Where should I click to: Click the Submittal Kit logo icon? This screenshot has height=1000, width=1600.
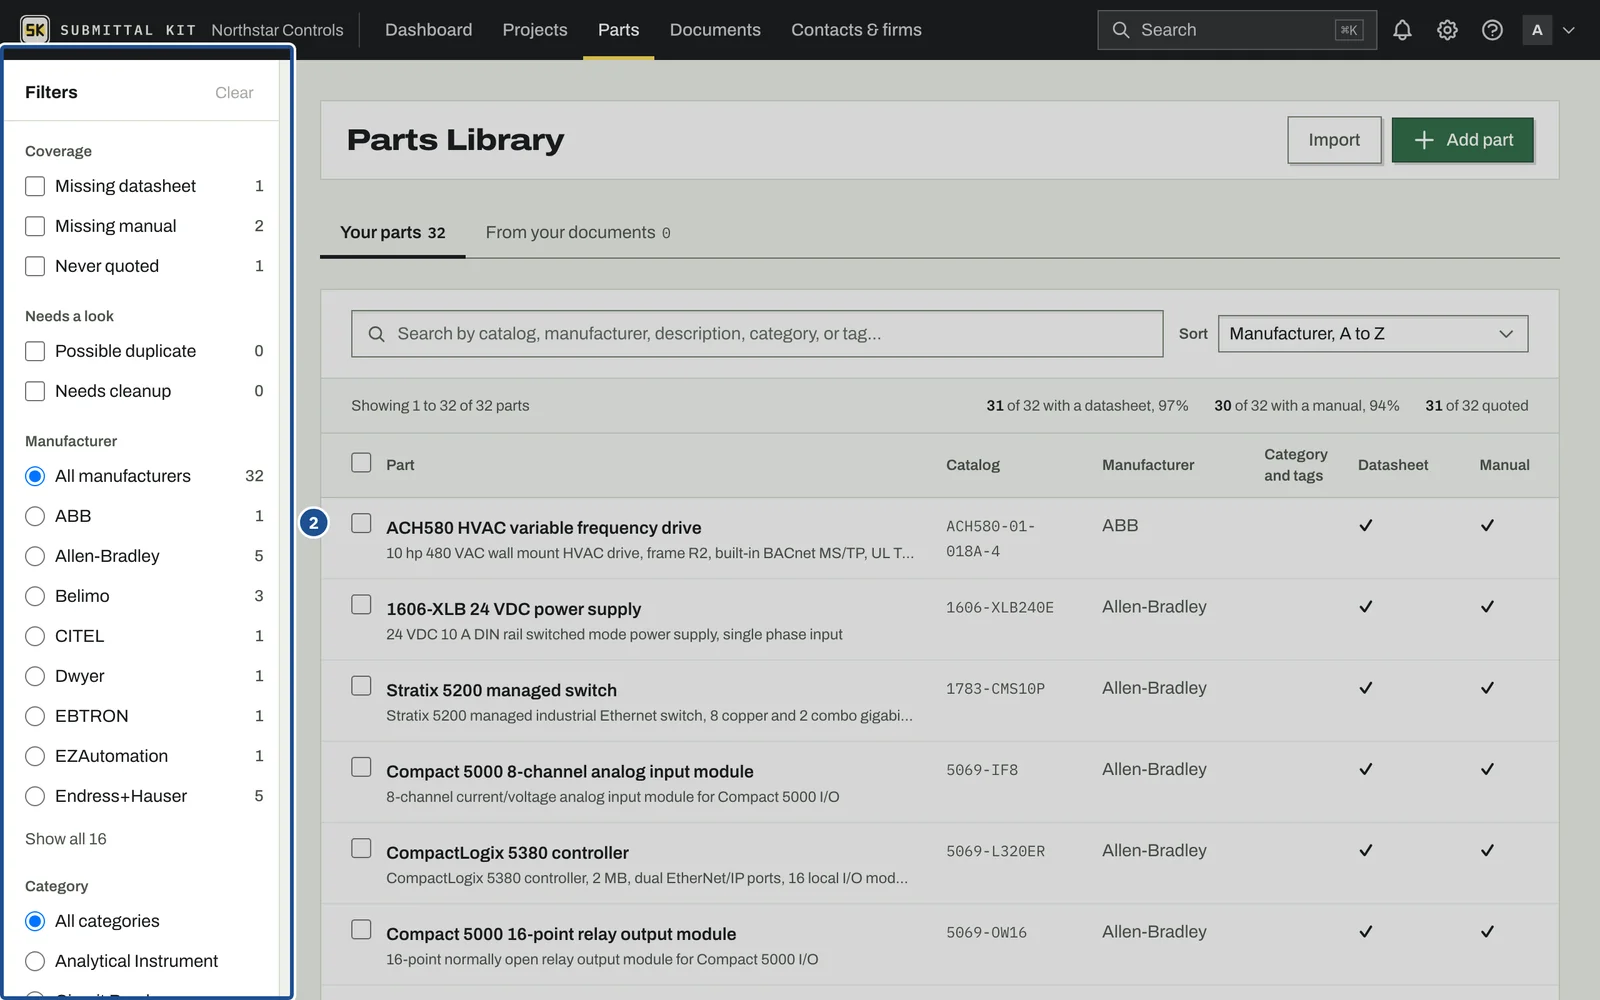[35, 30]
